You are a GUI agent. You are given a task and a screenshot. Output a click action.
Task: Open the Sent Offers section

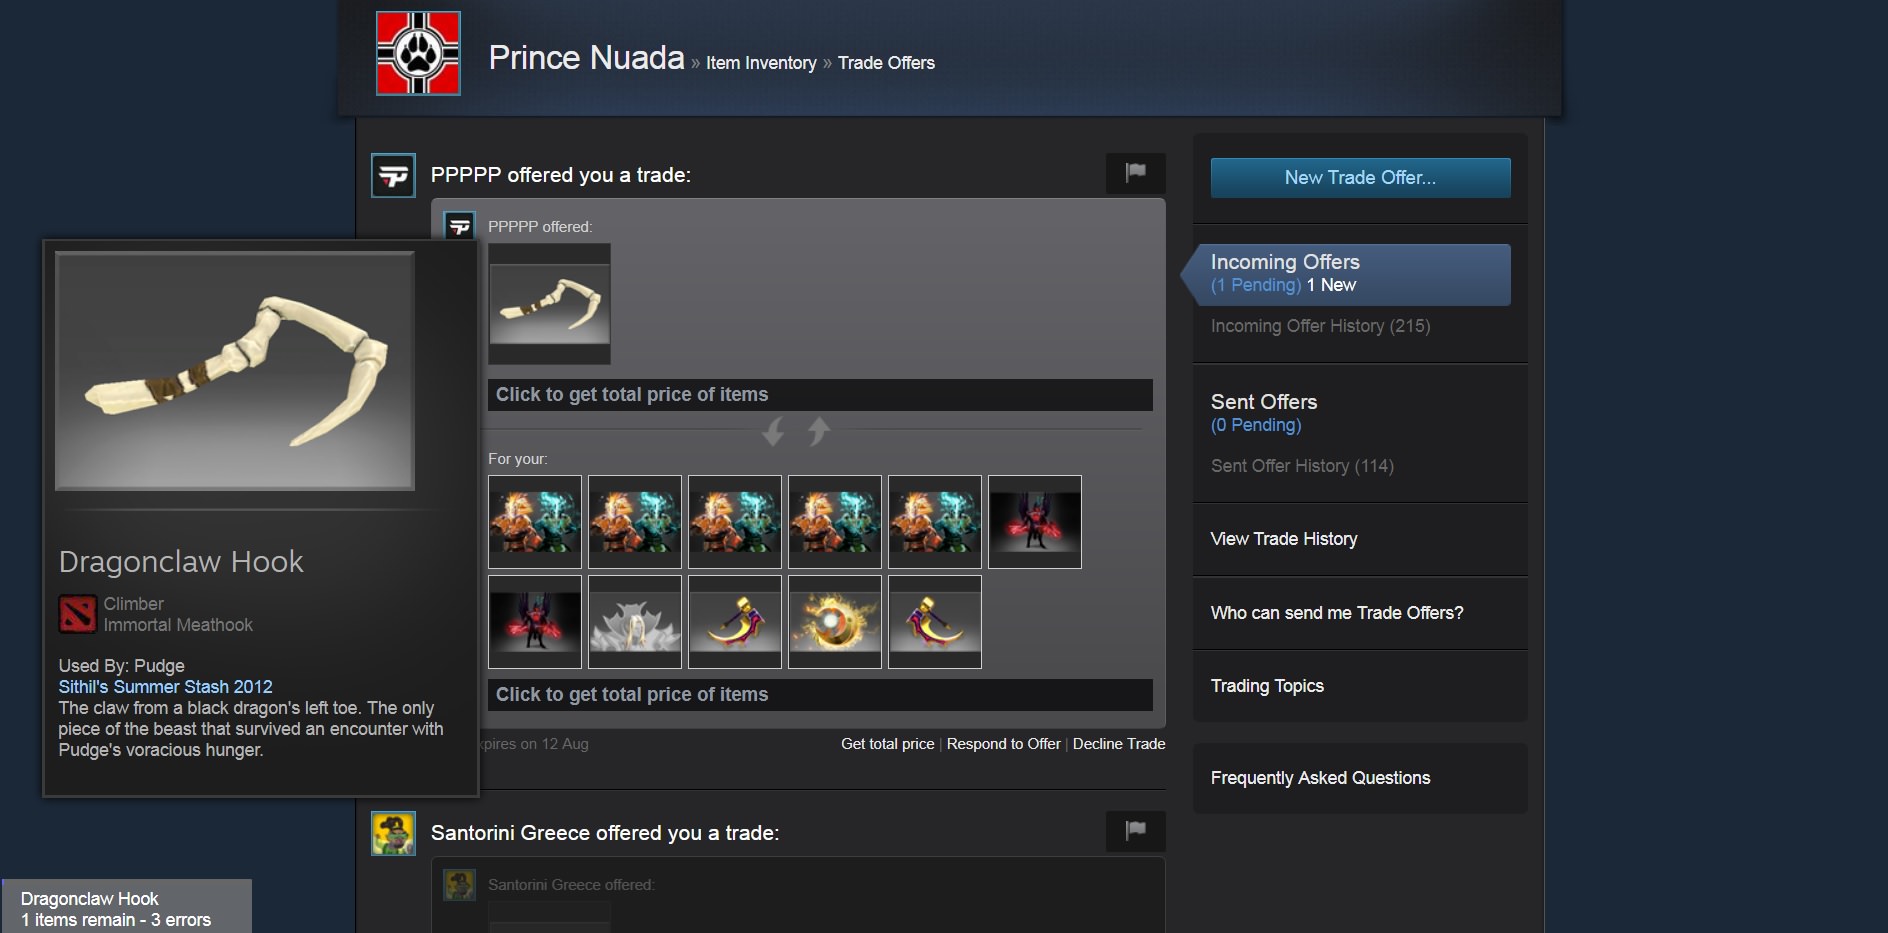(x=1263, y=402)
